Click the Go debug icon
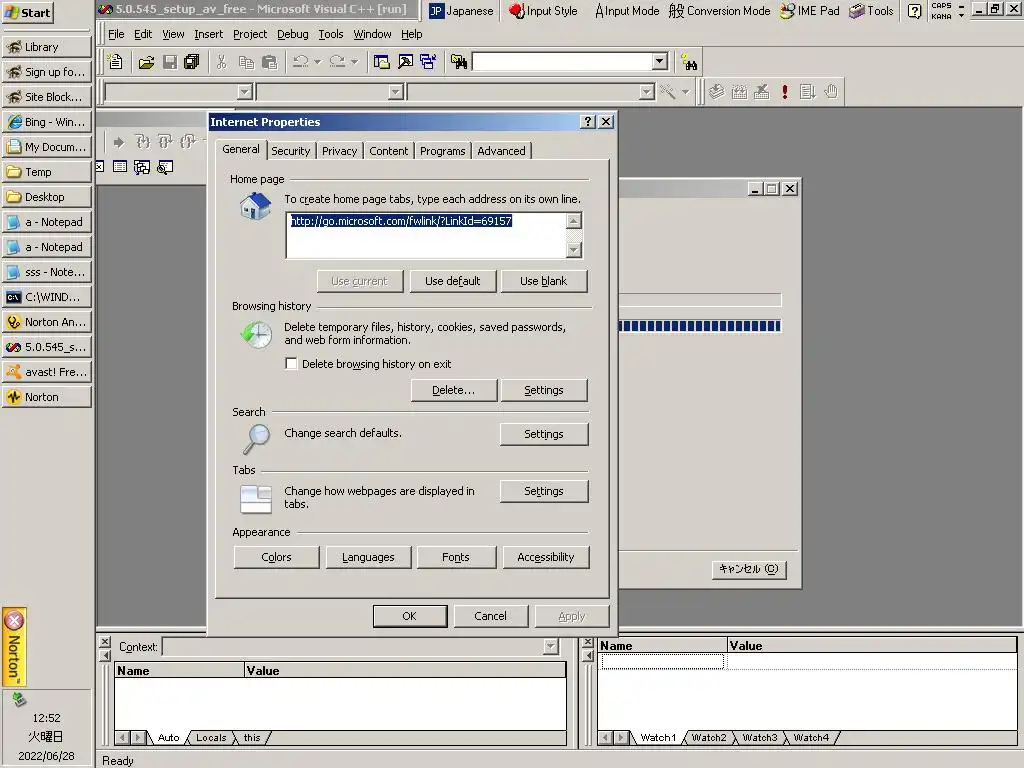This screenshot has width=1024, height=768. click(808, 92)
